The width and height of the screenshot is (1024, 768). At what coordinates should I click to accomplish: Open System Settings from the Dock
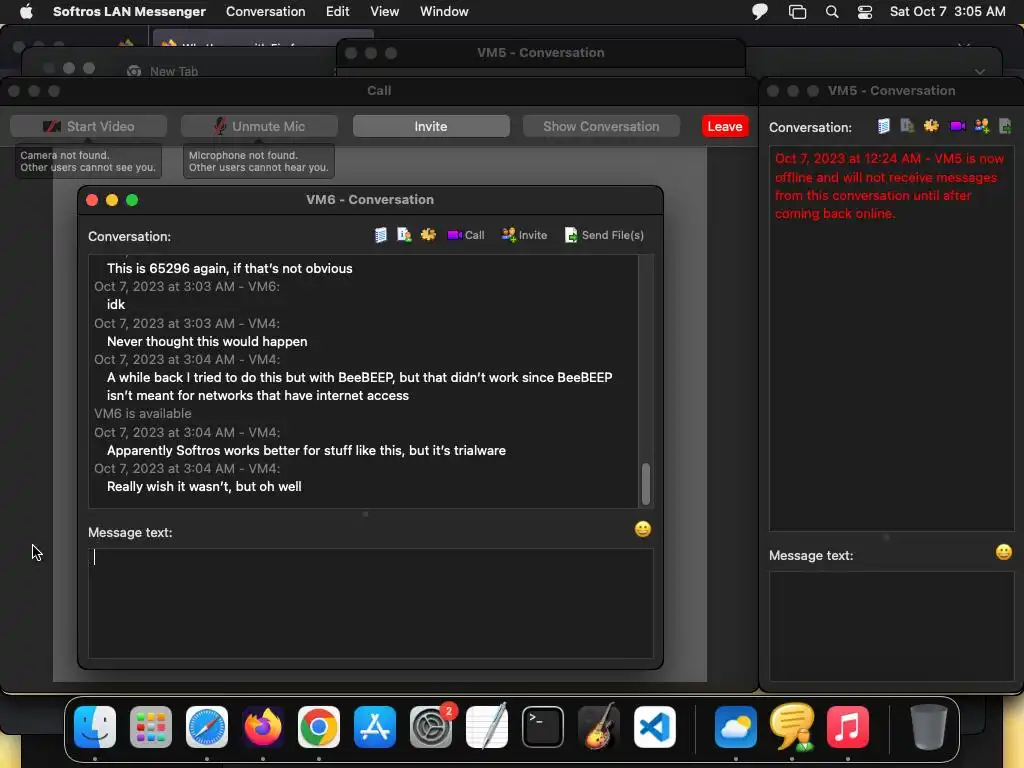tap(431, 727)
